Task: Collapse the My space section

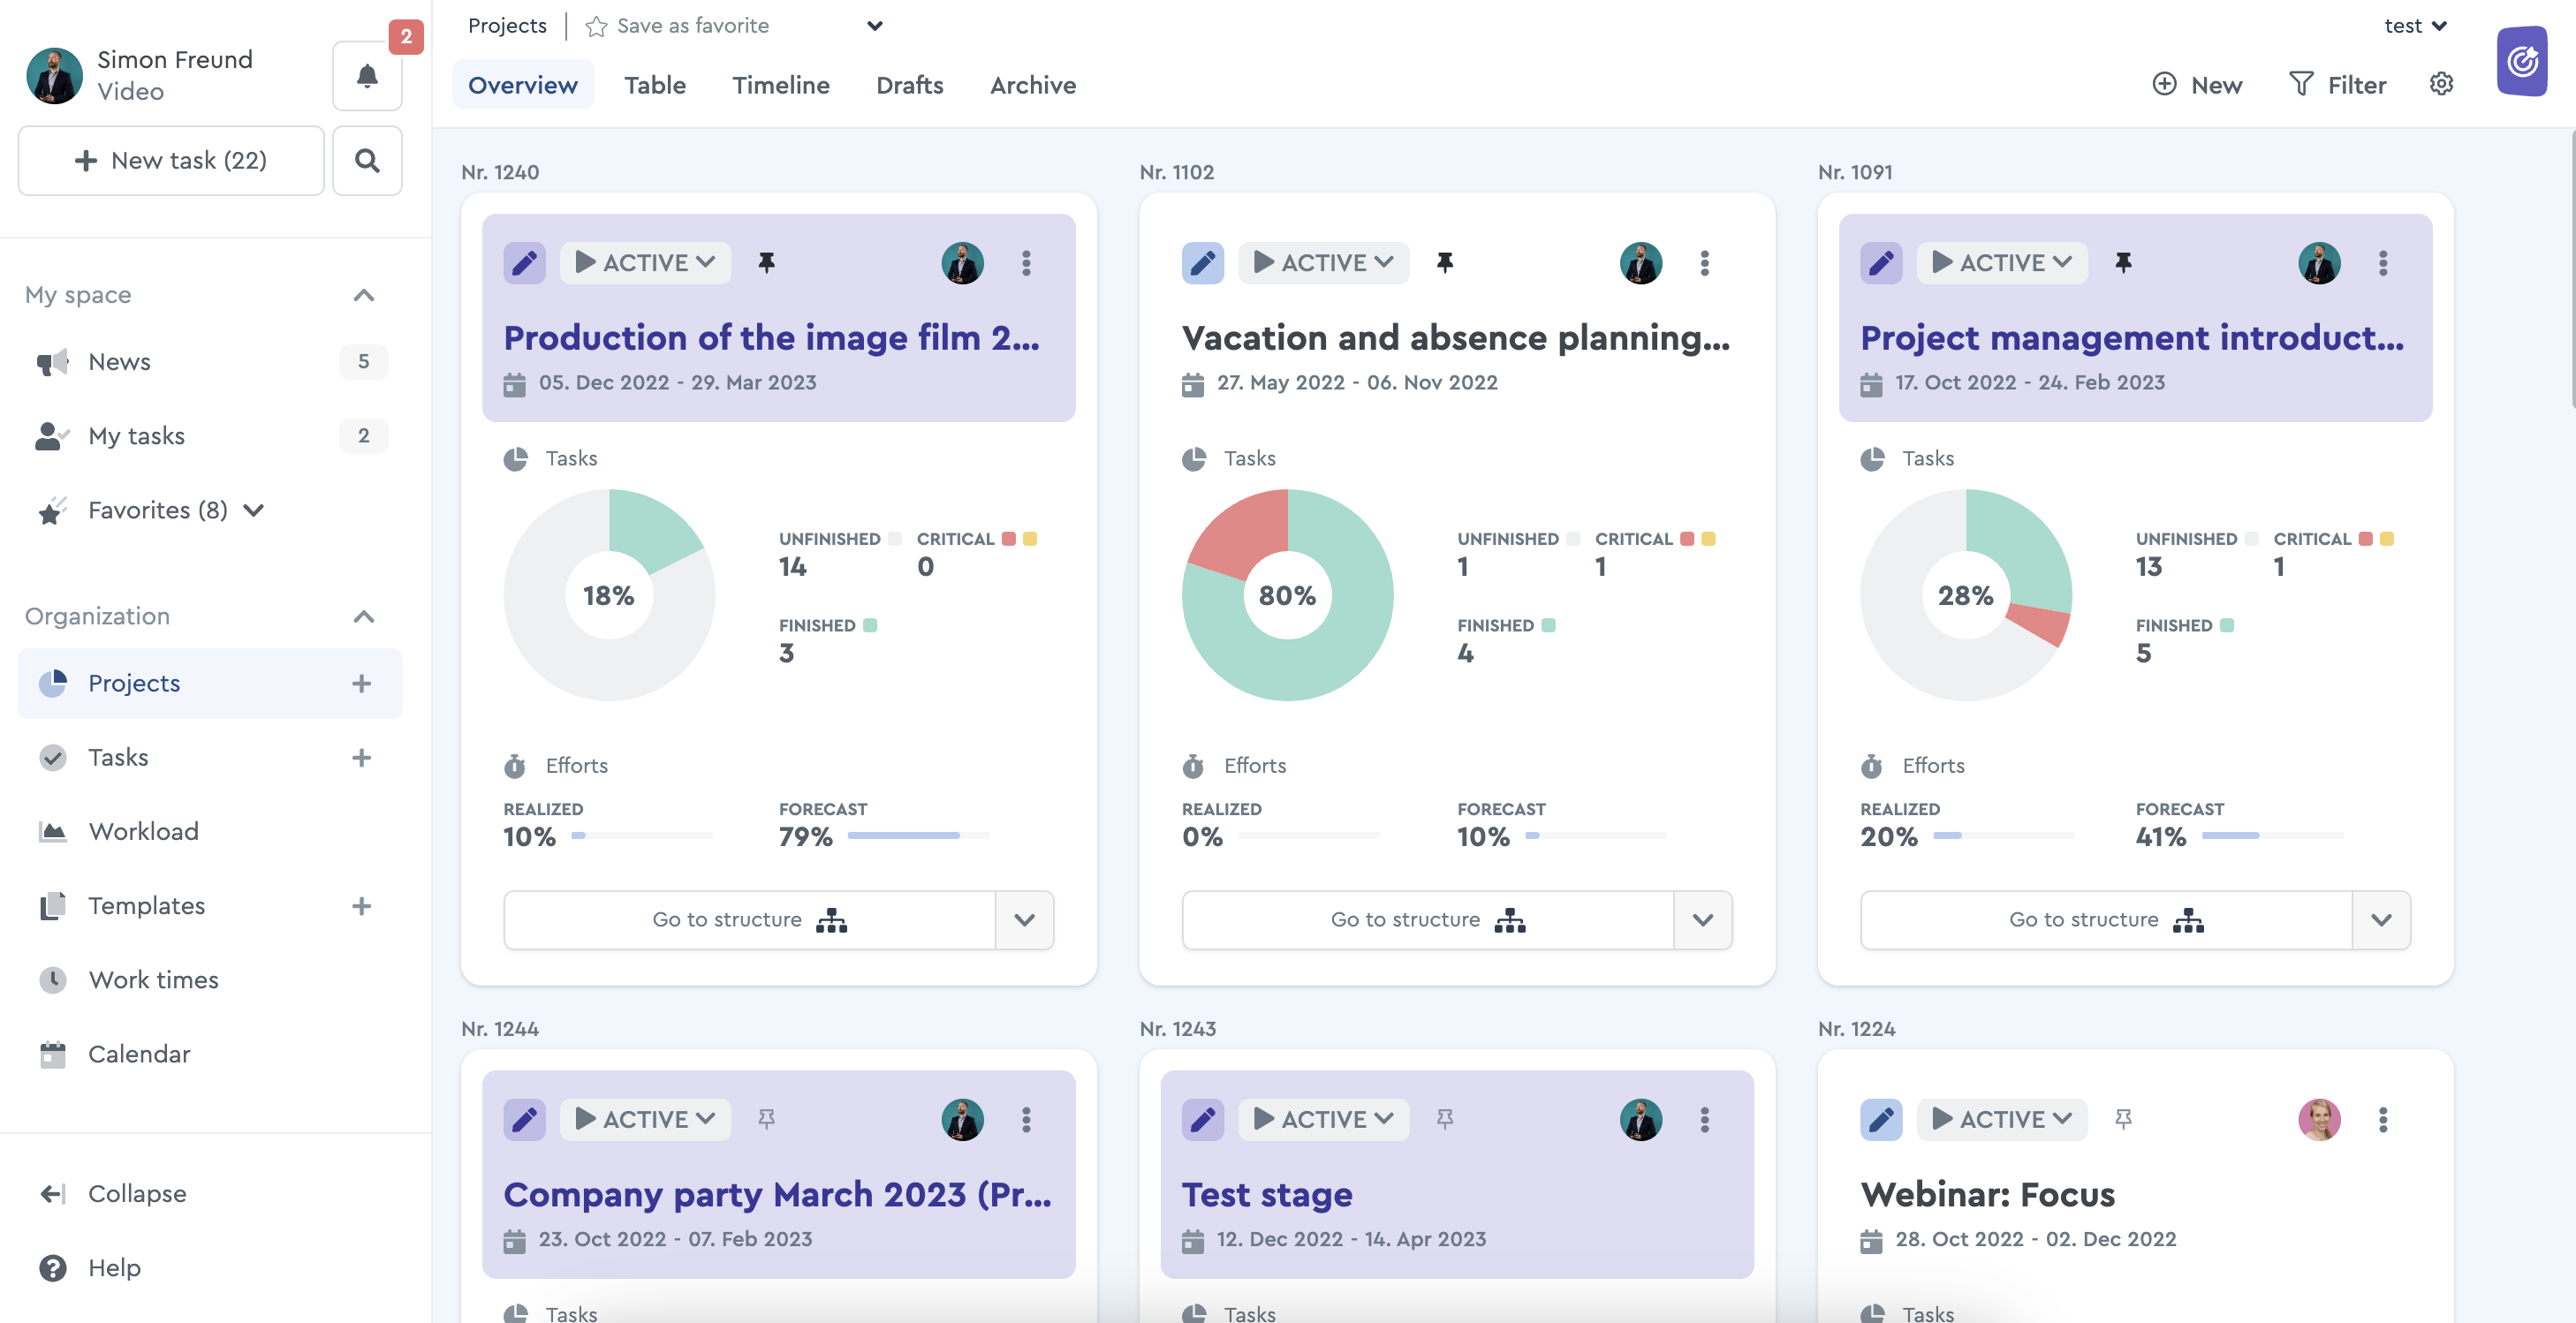Action: (x=364, y=295)
